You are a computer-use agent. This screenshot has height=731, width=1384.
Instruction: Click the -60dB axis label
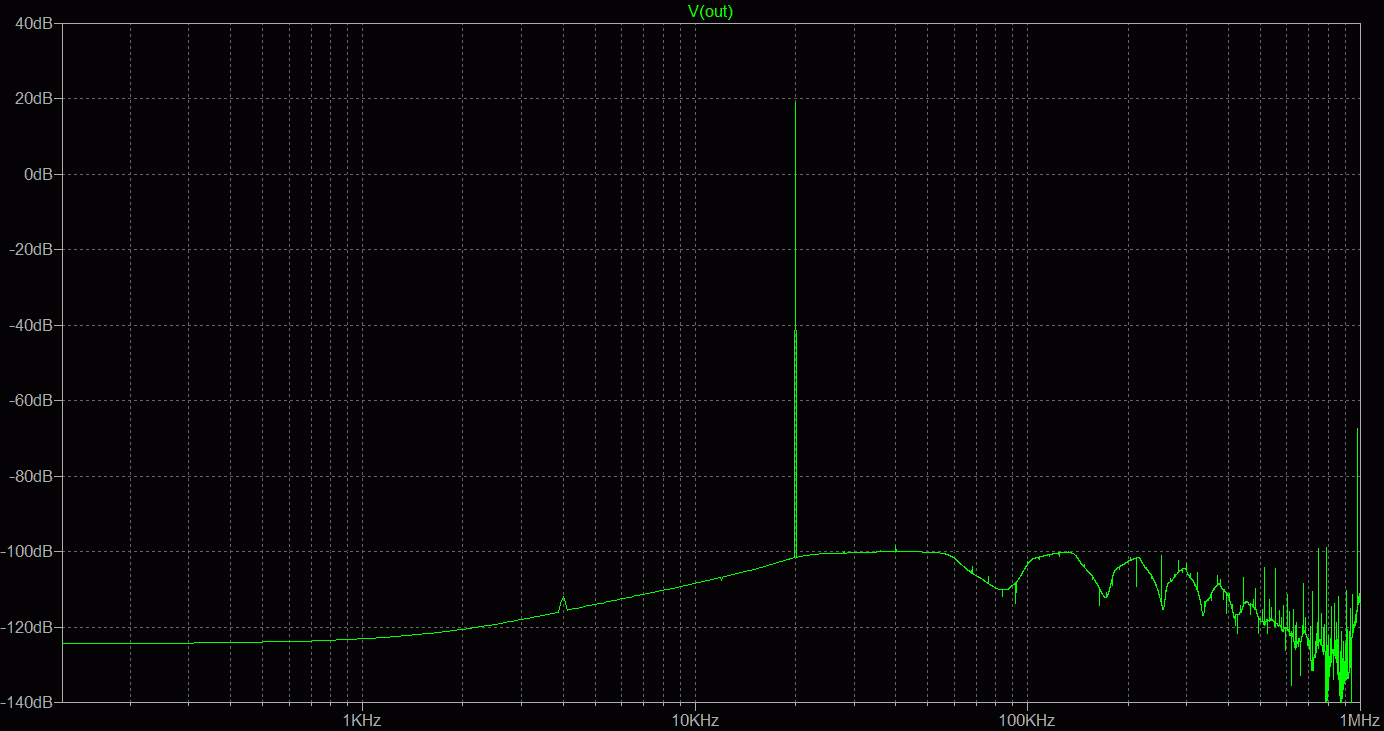click(32, 400)
